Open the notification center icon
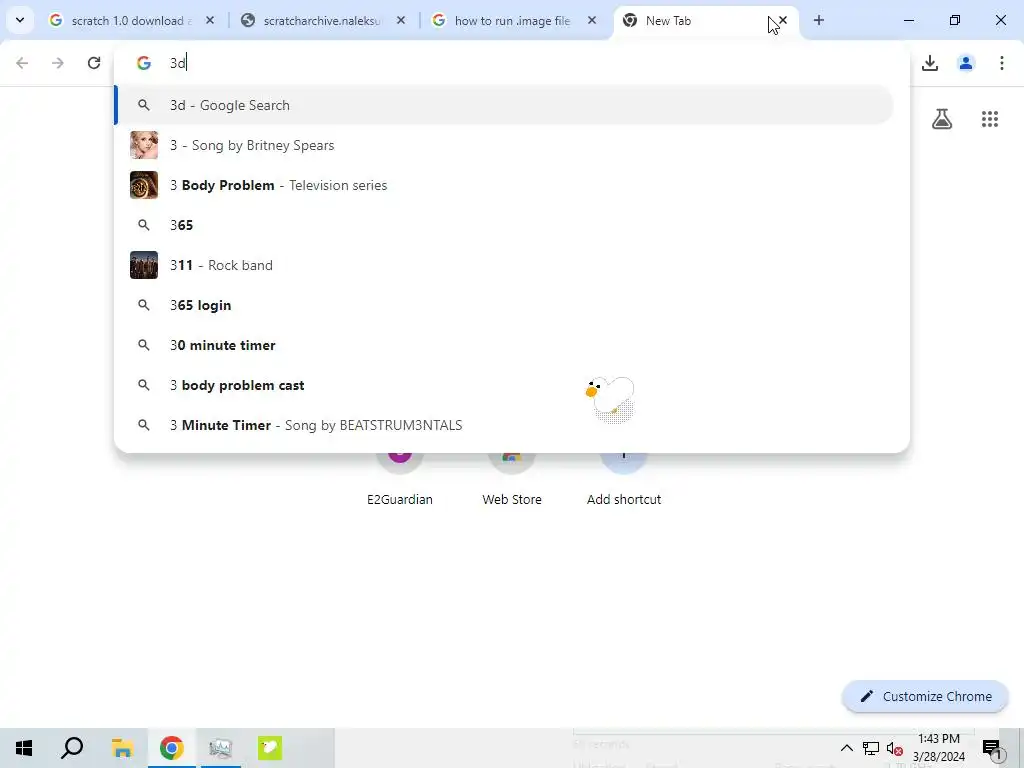This screenshot has height=768, width=1024. pyautogui.click(x=992, y=748)
